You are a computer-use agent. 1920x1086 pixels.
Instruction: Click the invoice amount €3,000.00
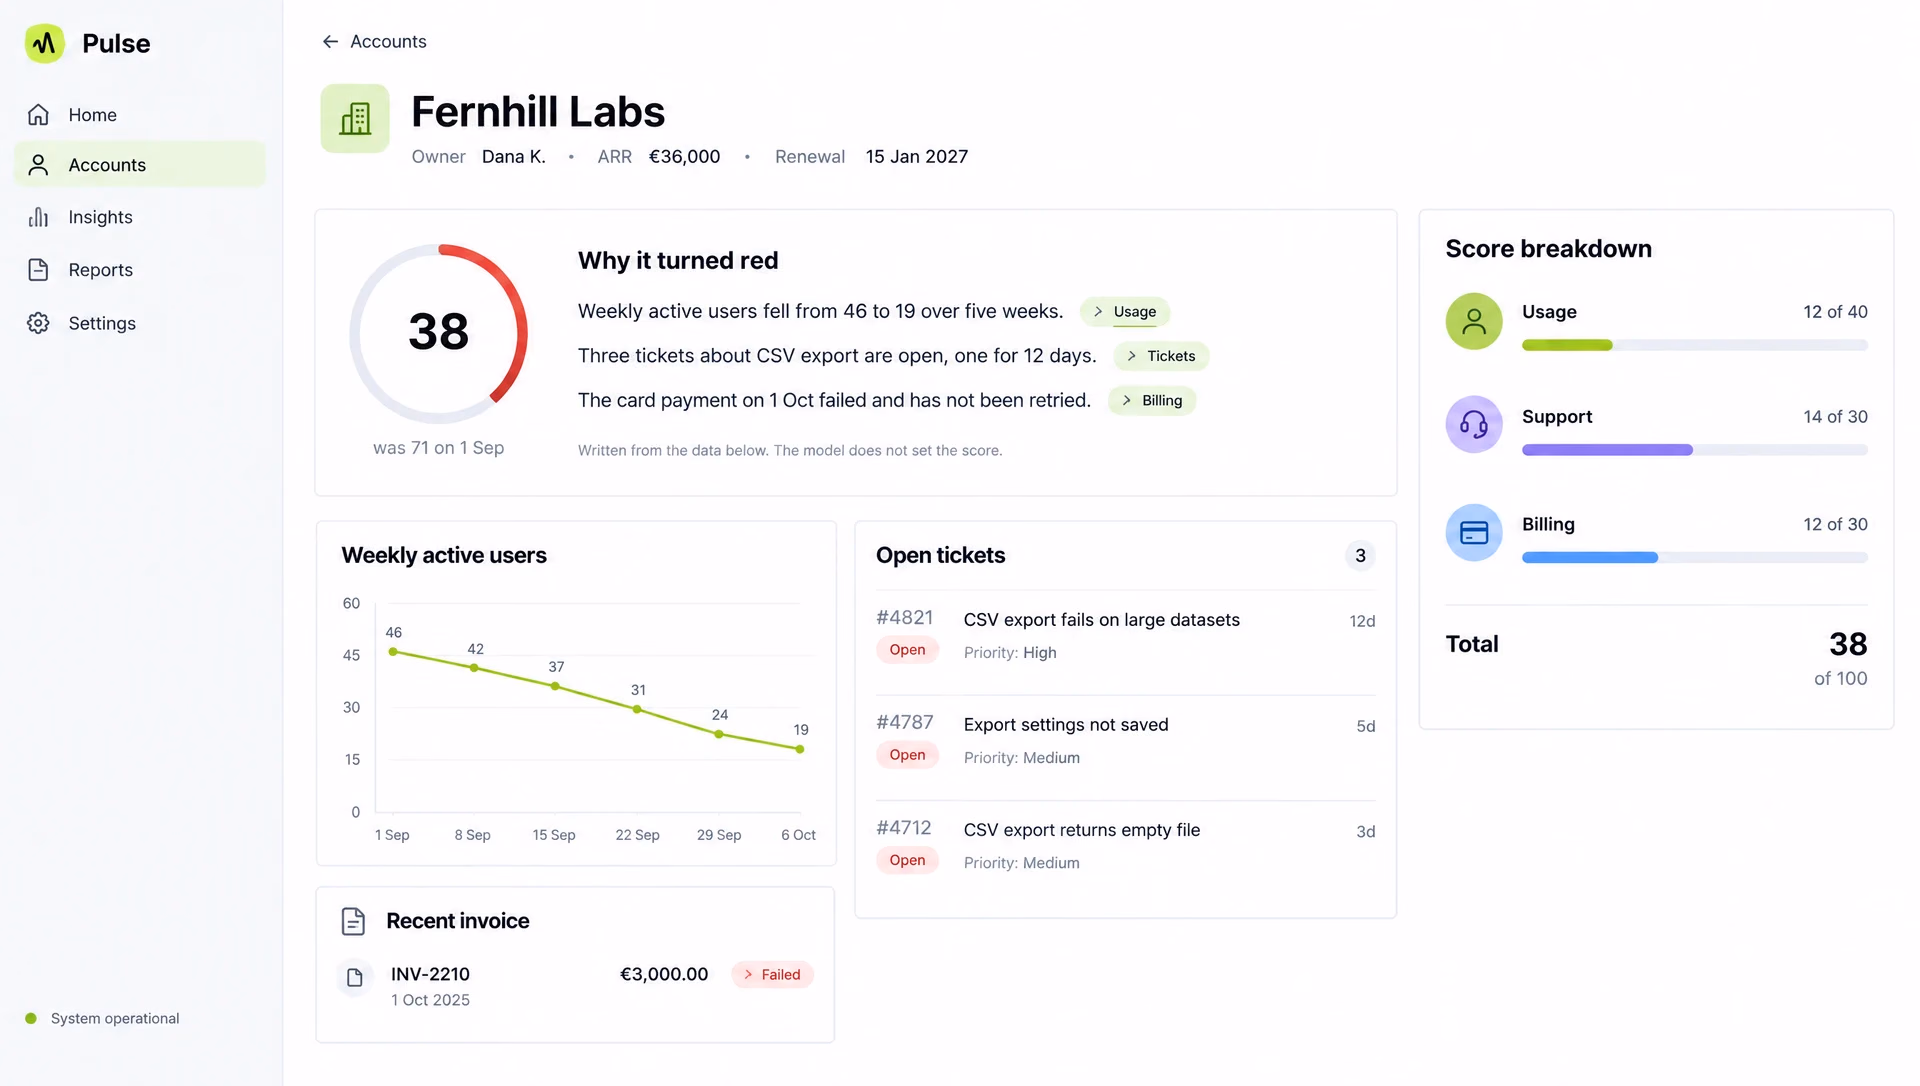pos(664,974)
